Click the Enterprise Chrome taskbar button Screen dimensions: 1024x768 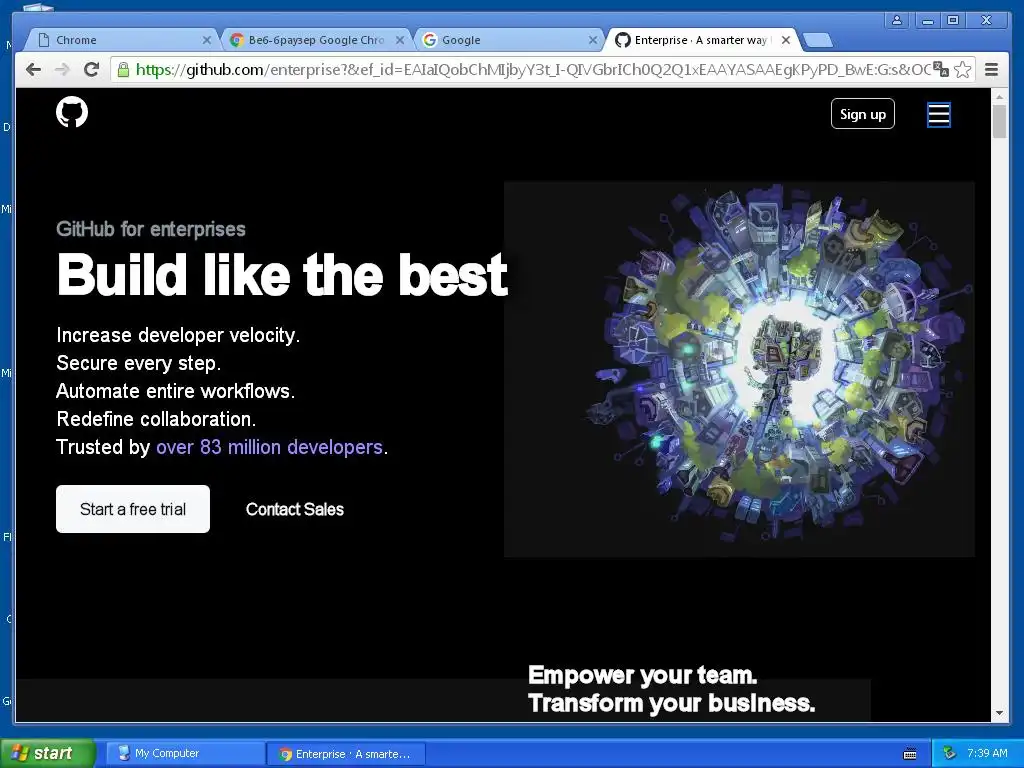click(346, 754)
